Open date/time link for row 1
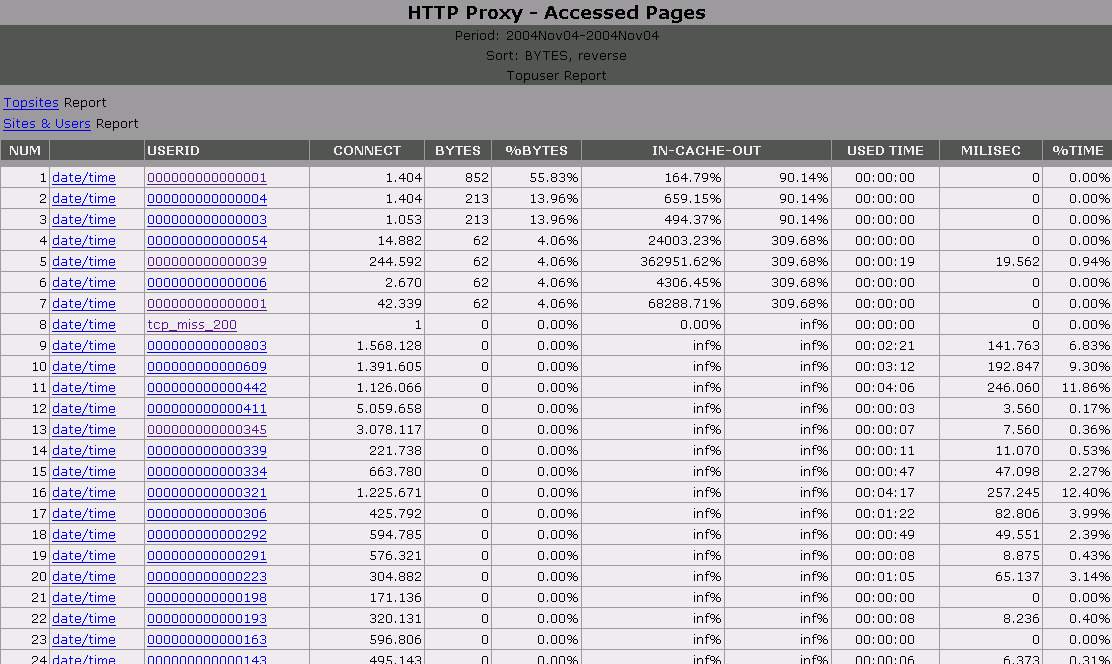The height and width of the screenshot is (664, 1112). pos(84,177)
